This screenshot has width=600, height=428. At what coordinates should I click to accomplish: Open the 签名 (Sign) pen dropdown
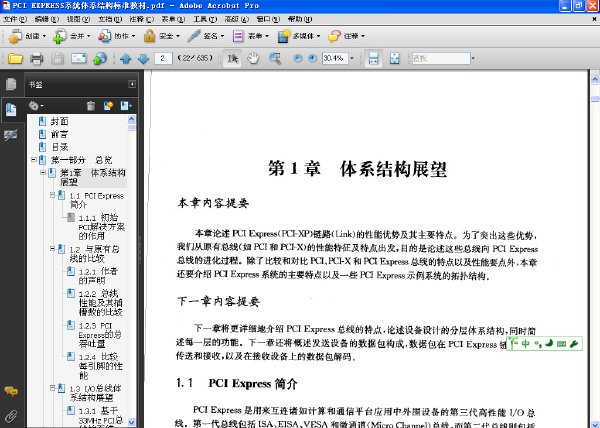coord(206,36)
